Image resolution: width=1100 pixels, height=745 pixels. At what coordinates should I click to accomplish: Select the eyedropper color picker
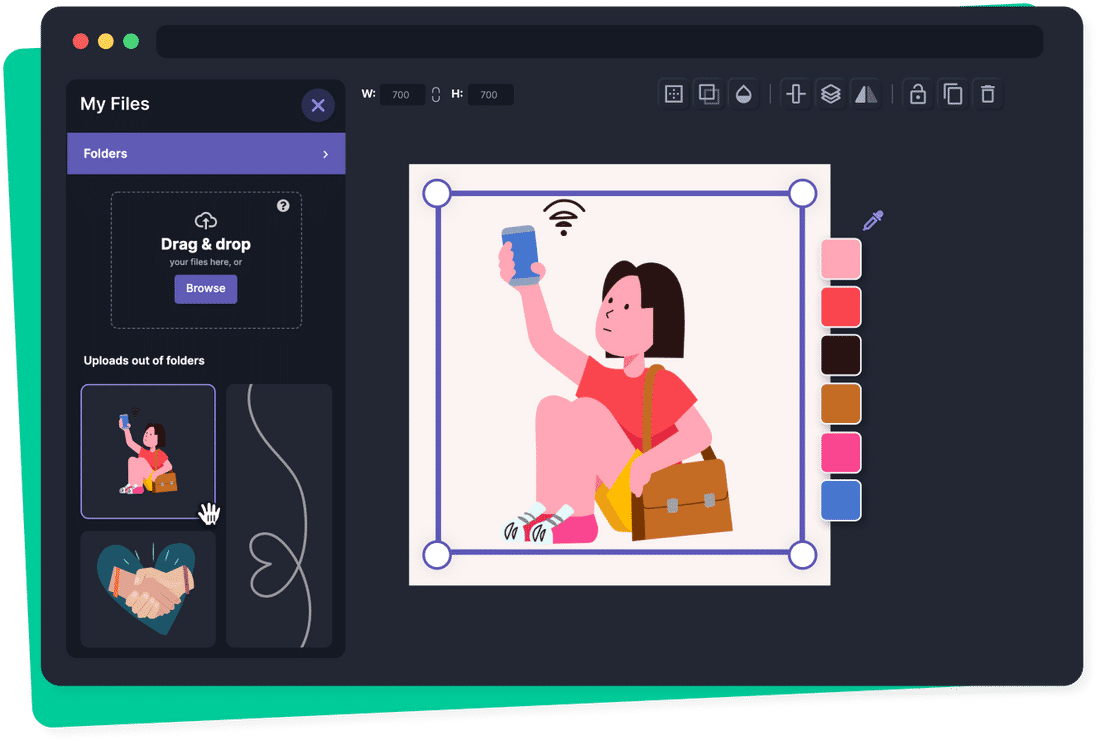coord(873,221)
